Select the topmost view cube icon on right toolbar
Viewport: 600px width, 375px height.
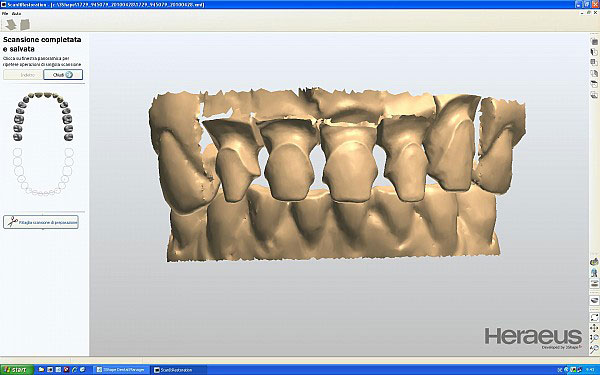point(594,41)
